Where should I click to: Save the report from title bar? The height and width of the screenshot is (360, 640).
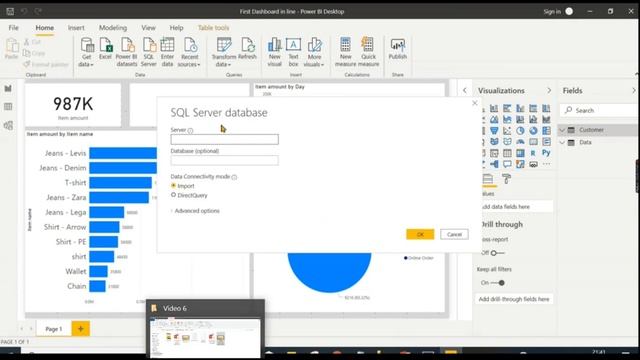tap(10, 11)
